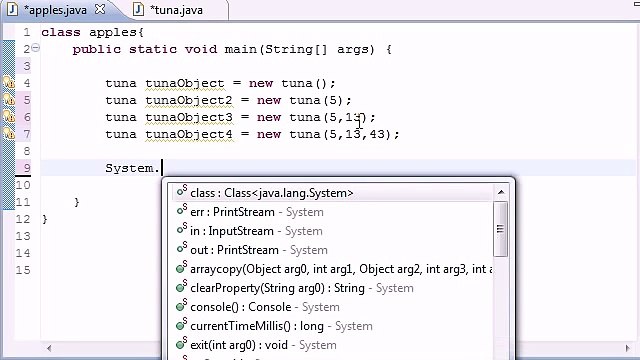Click the method icon beside exit(int arg0)
Screen dimensions: 640x360
point(181,343)
